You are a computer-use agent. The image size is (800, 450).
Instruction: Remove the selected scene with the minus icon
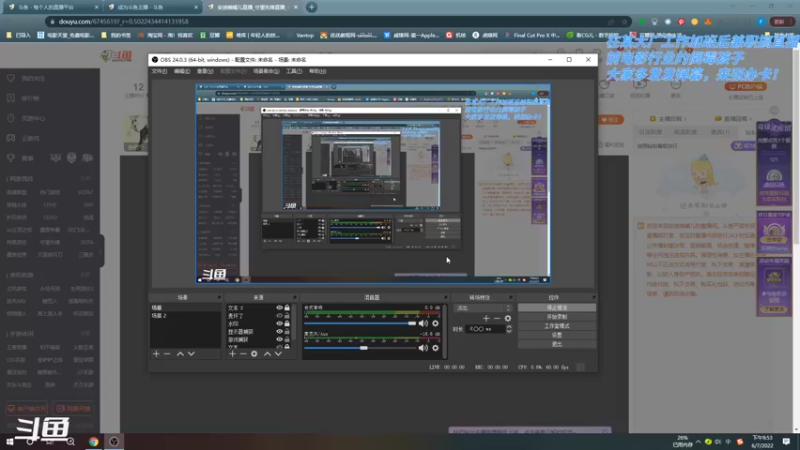pyautogui.click(x=167, y=354)
